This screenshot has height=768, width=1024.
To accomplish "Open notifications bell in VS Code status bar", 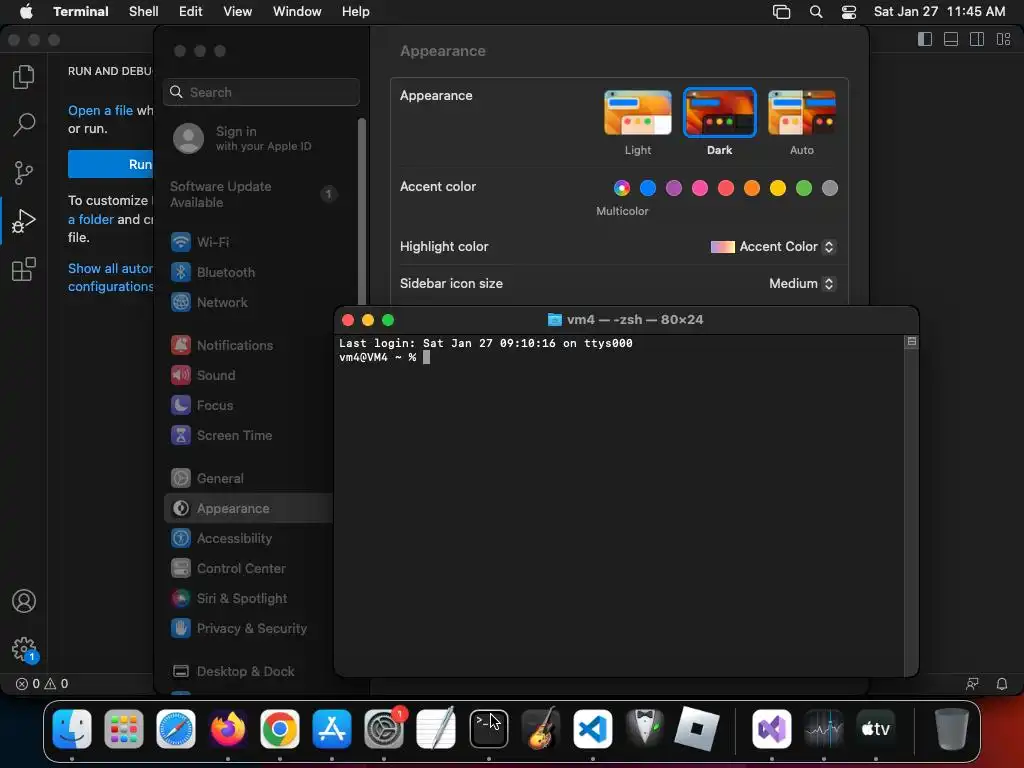I will pos(1001,684).
